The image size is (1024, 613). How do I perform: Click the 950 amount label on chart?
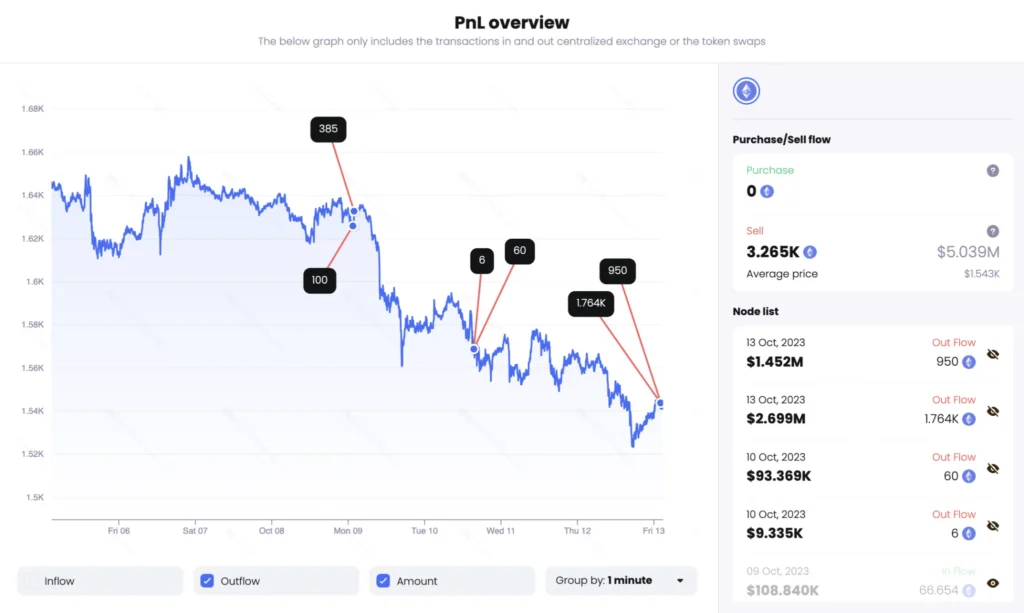(617, 271)
